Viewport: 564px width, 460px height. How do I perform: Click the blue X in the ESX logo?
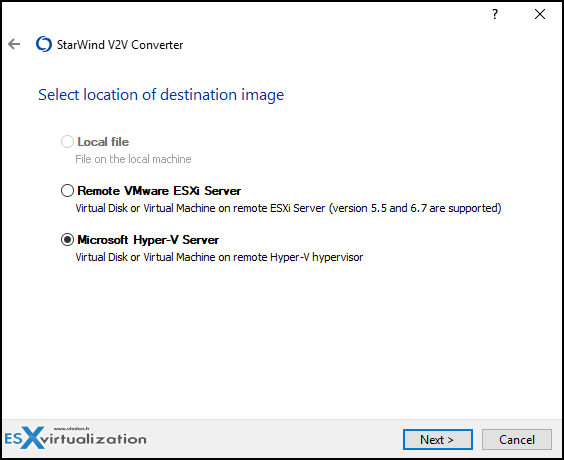click(x=33, y=437)
